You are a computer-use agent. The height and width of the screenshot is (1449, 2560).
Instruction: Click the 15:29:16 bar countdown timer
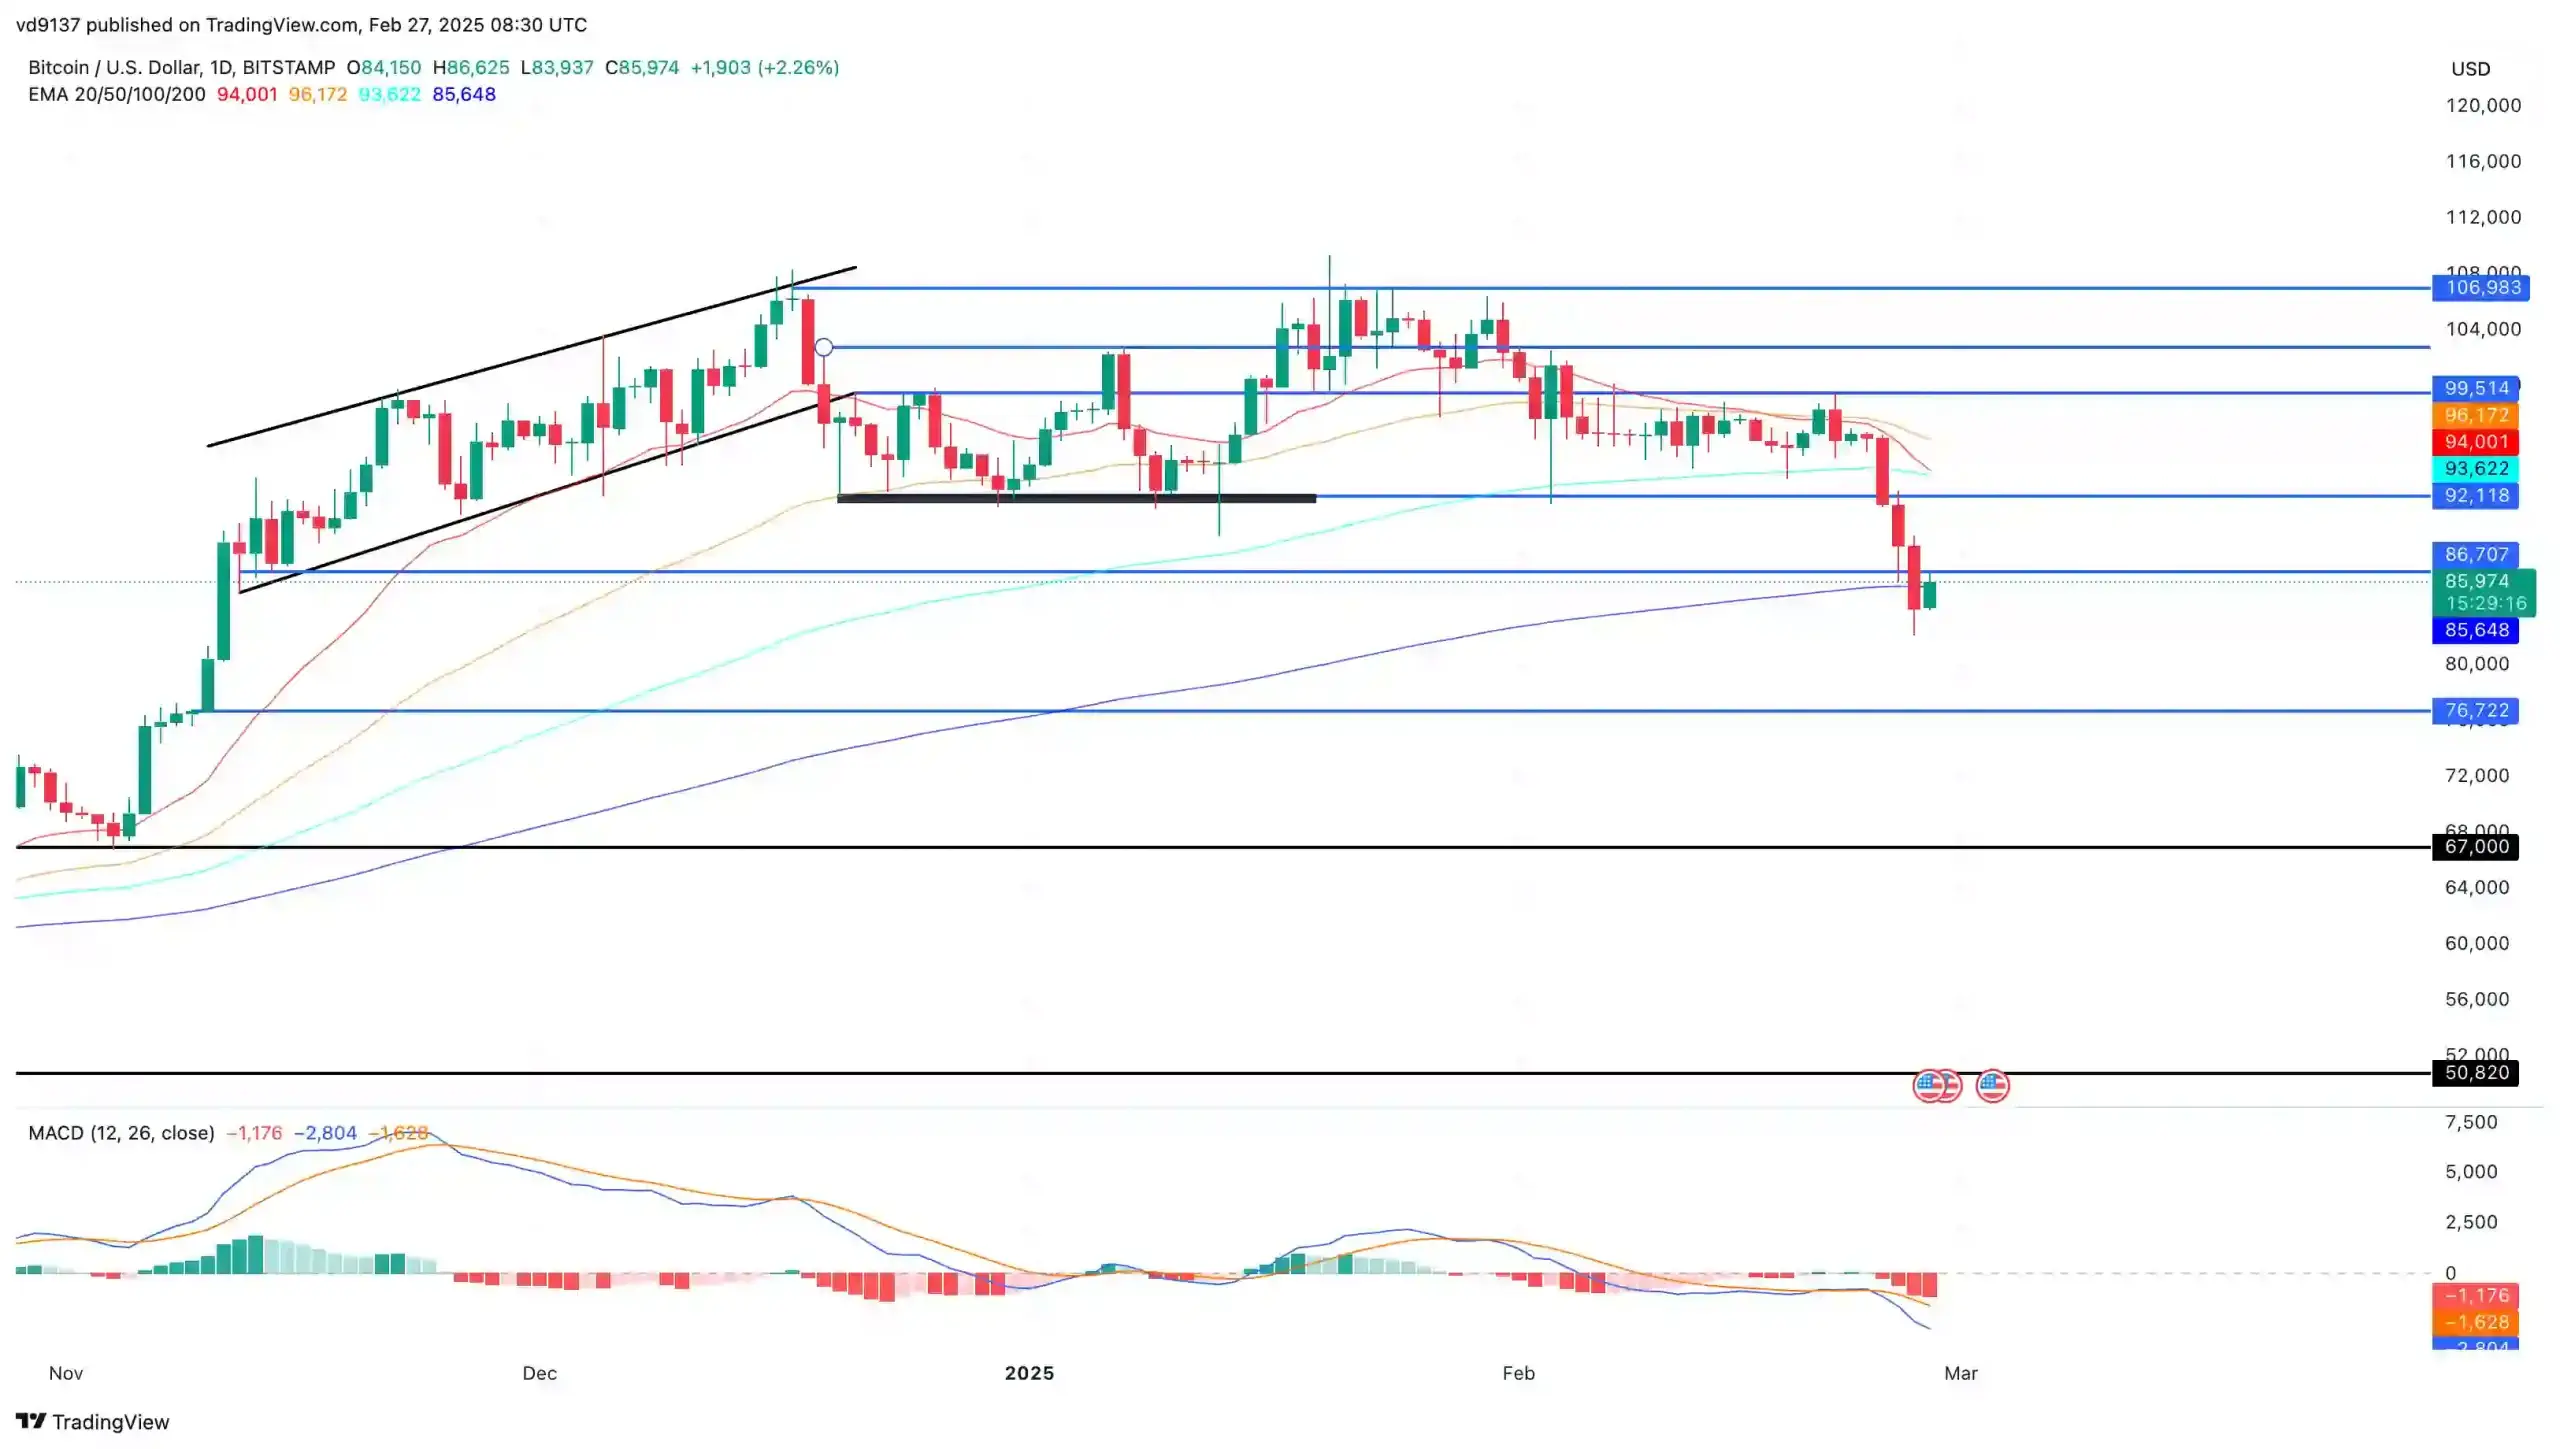coord(2486,604)
